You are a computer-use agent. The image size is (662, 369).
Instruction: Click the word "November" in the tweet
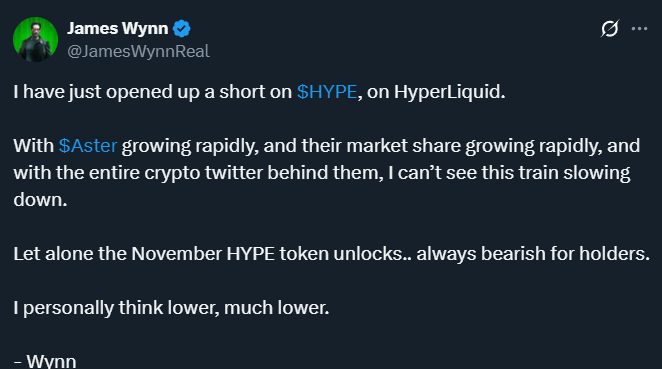tap(176, 254)
